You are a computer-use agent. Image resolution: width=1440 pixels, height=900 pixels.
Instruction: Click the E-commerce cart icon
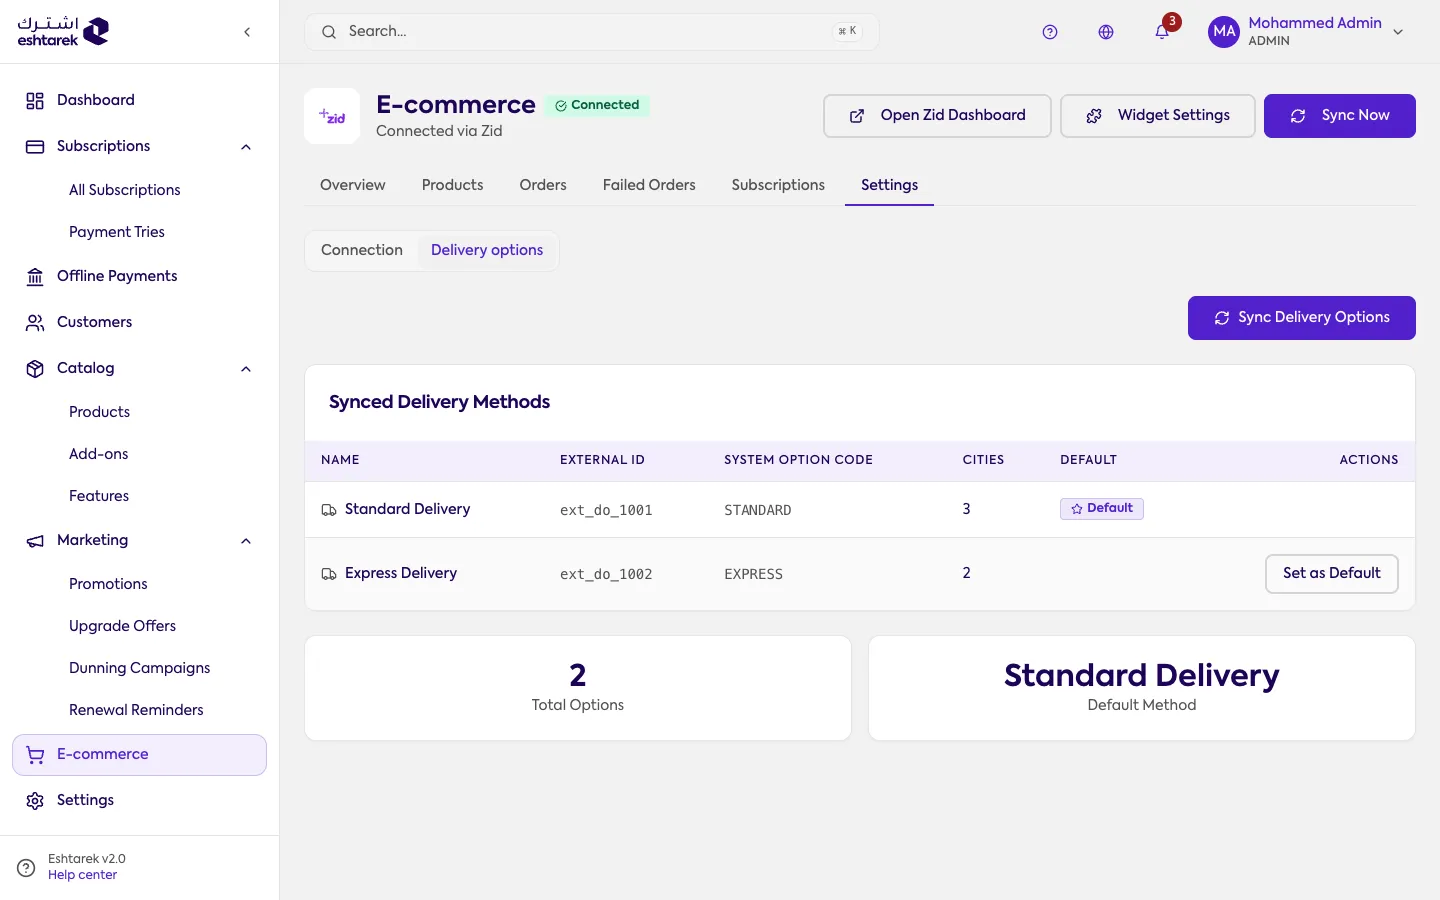pos(35,755)
